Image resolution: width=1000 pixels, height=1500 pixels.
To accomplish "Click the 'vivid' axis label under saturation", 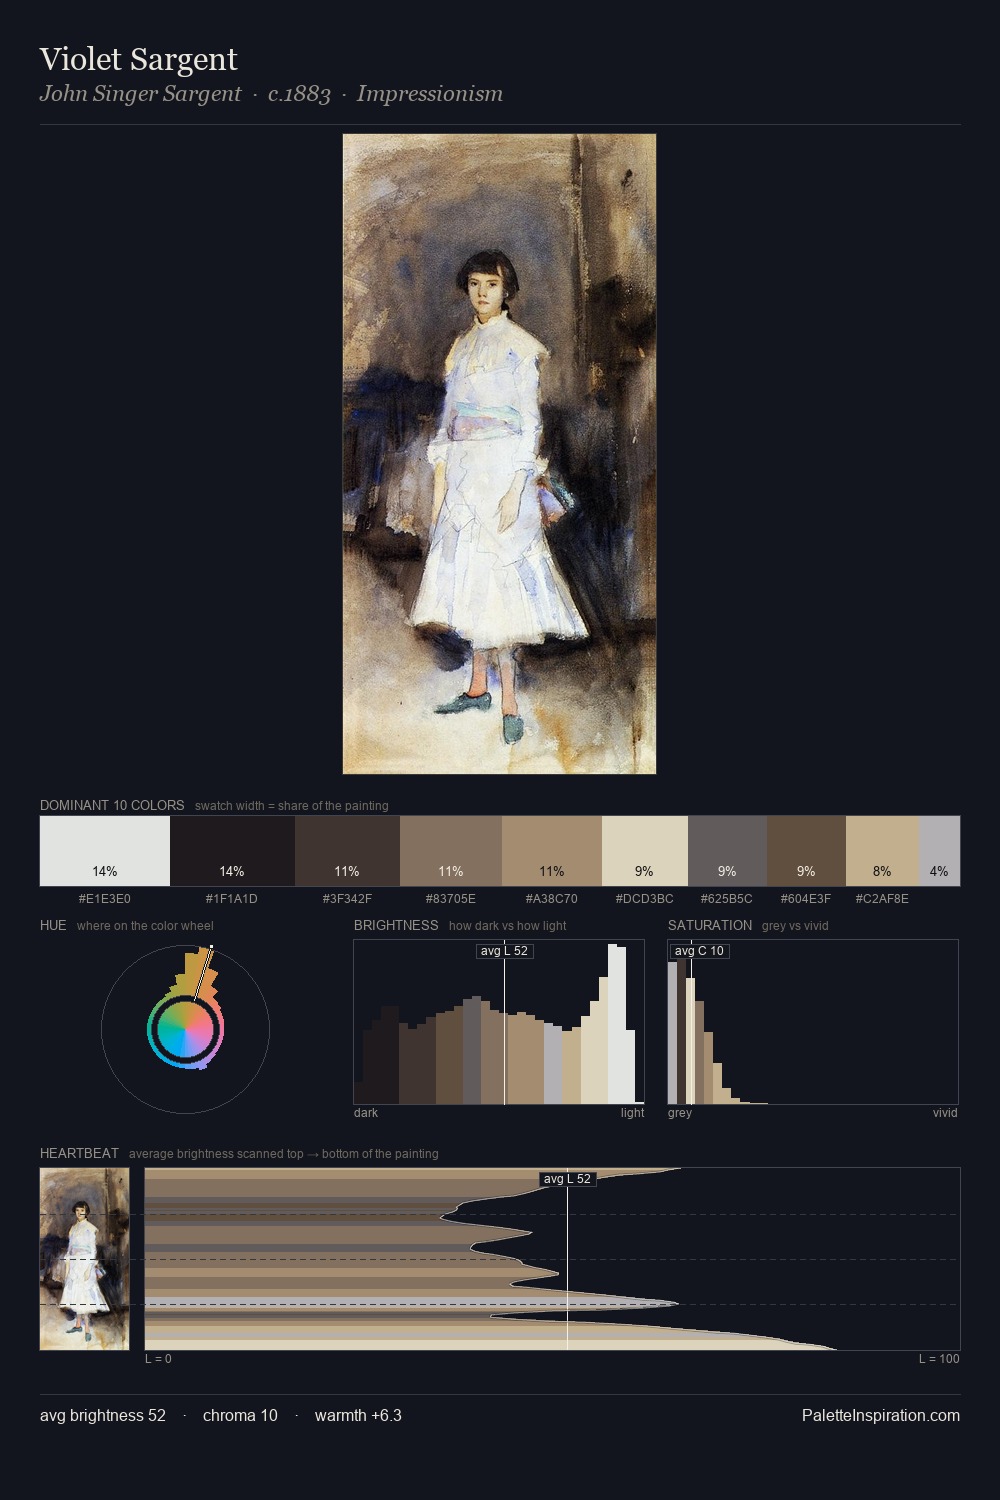I will click(x=945, y=1113).
